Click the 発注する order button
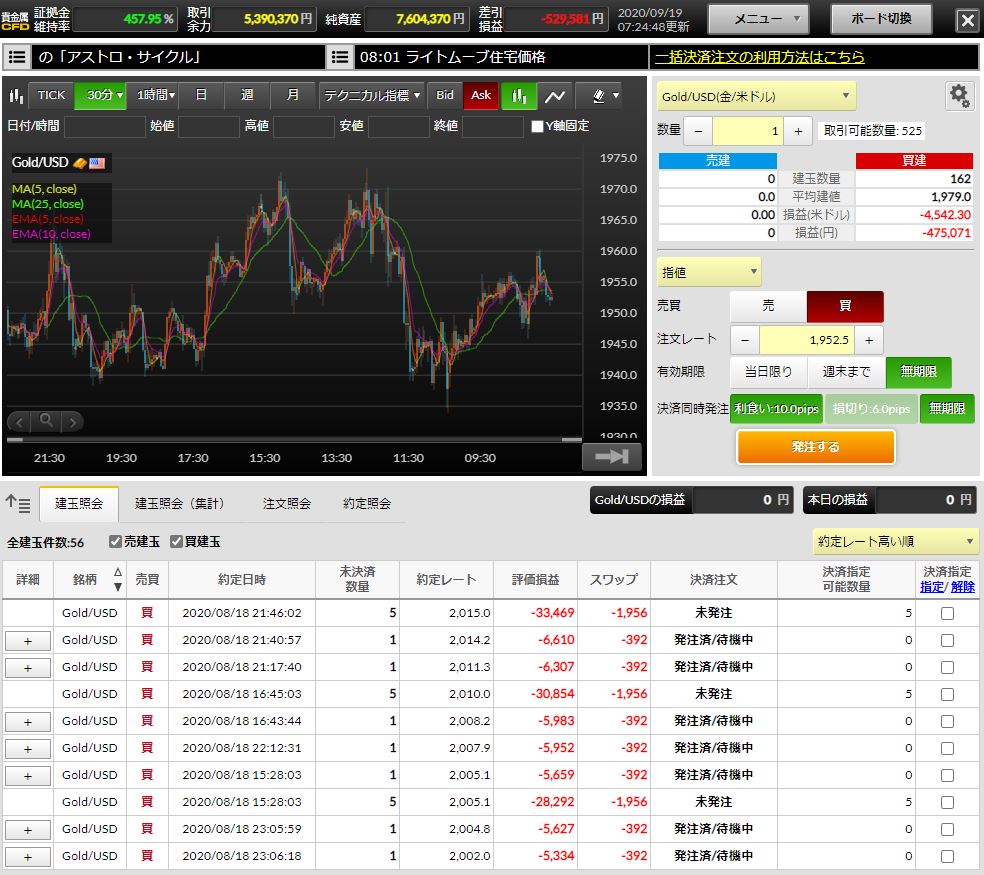The height and width of the screenshot is (875, 984). click(815, 447)
